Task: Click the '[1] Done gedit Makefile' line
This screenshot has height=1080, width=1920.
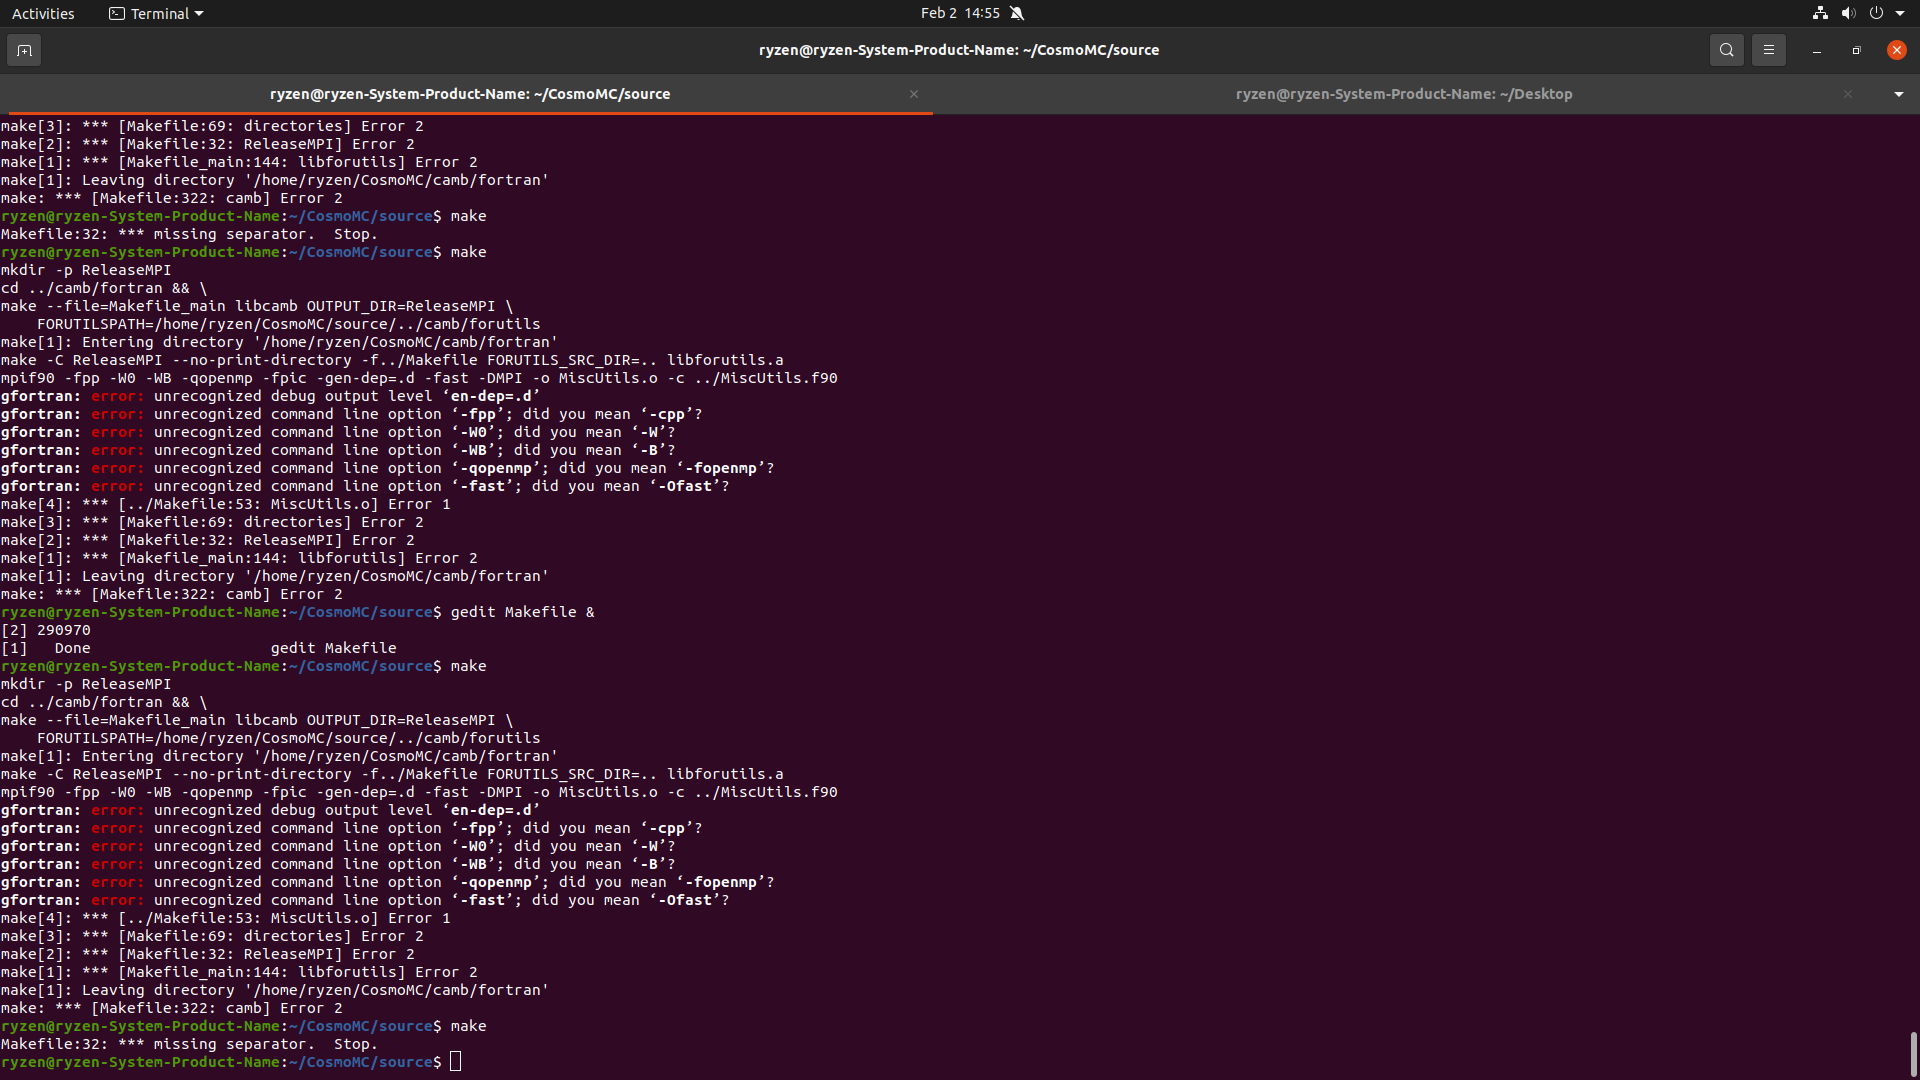Action: [199, 648]
